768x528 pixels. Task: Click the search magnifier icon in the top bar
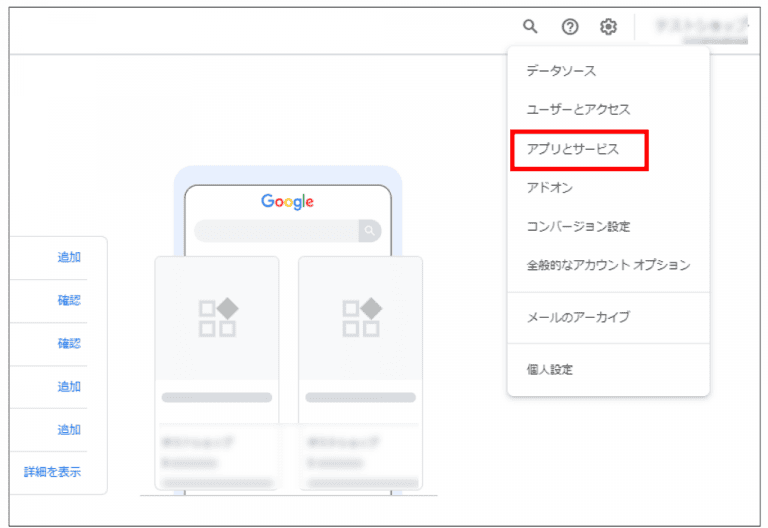531,27
